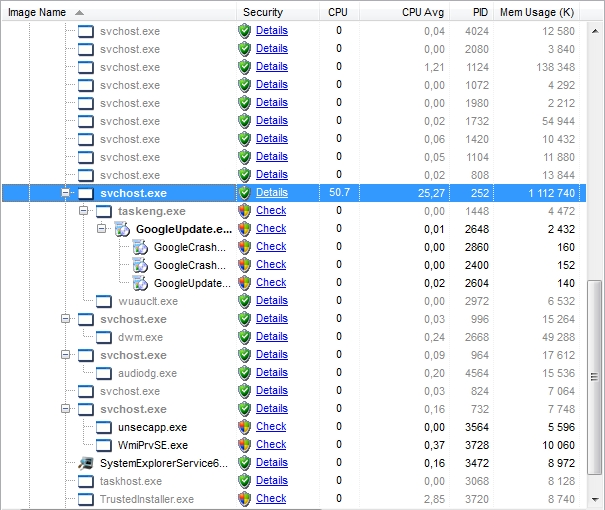
Task: Click the WmiPrvSE.exe process icon
Action: 104,445
